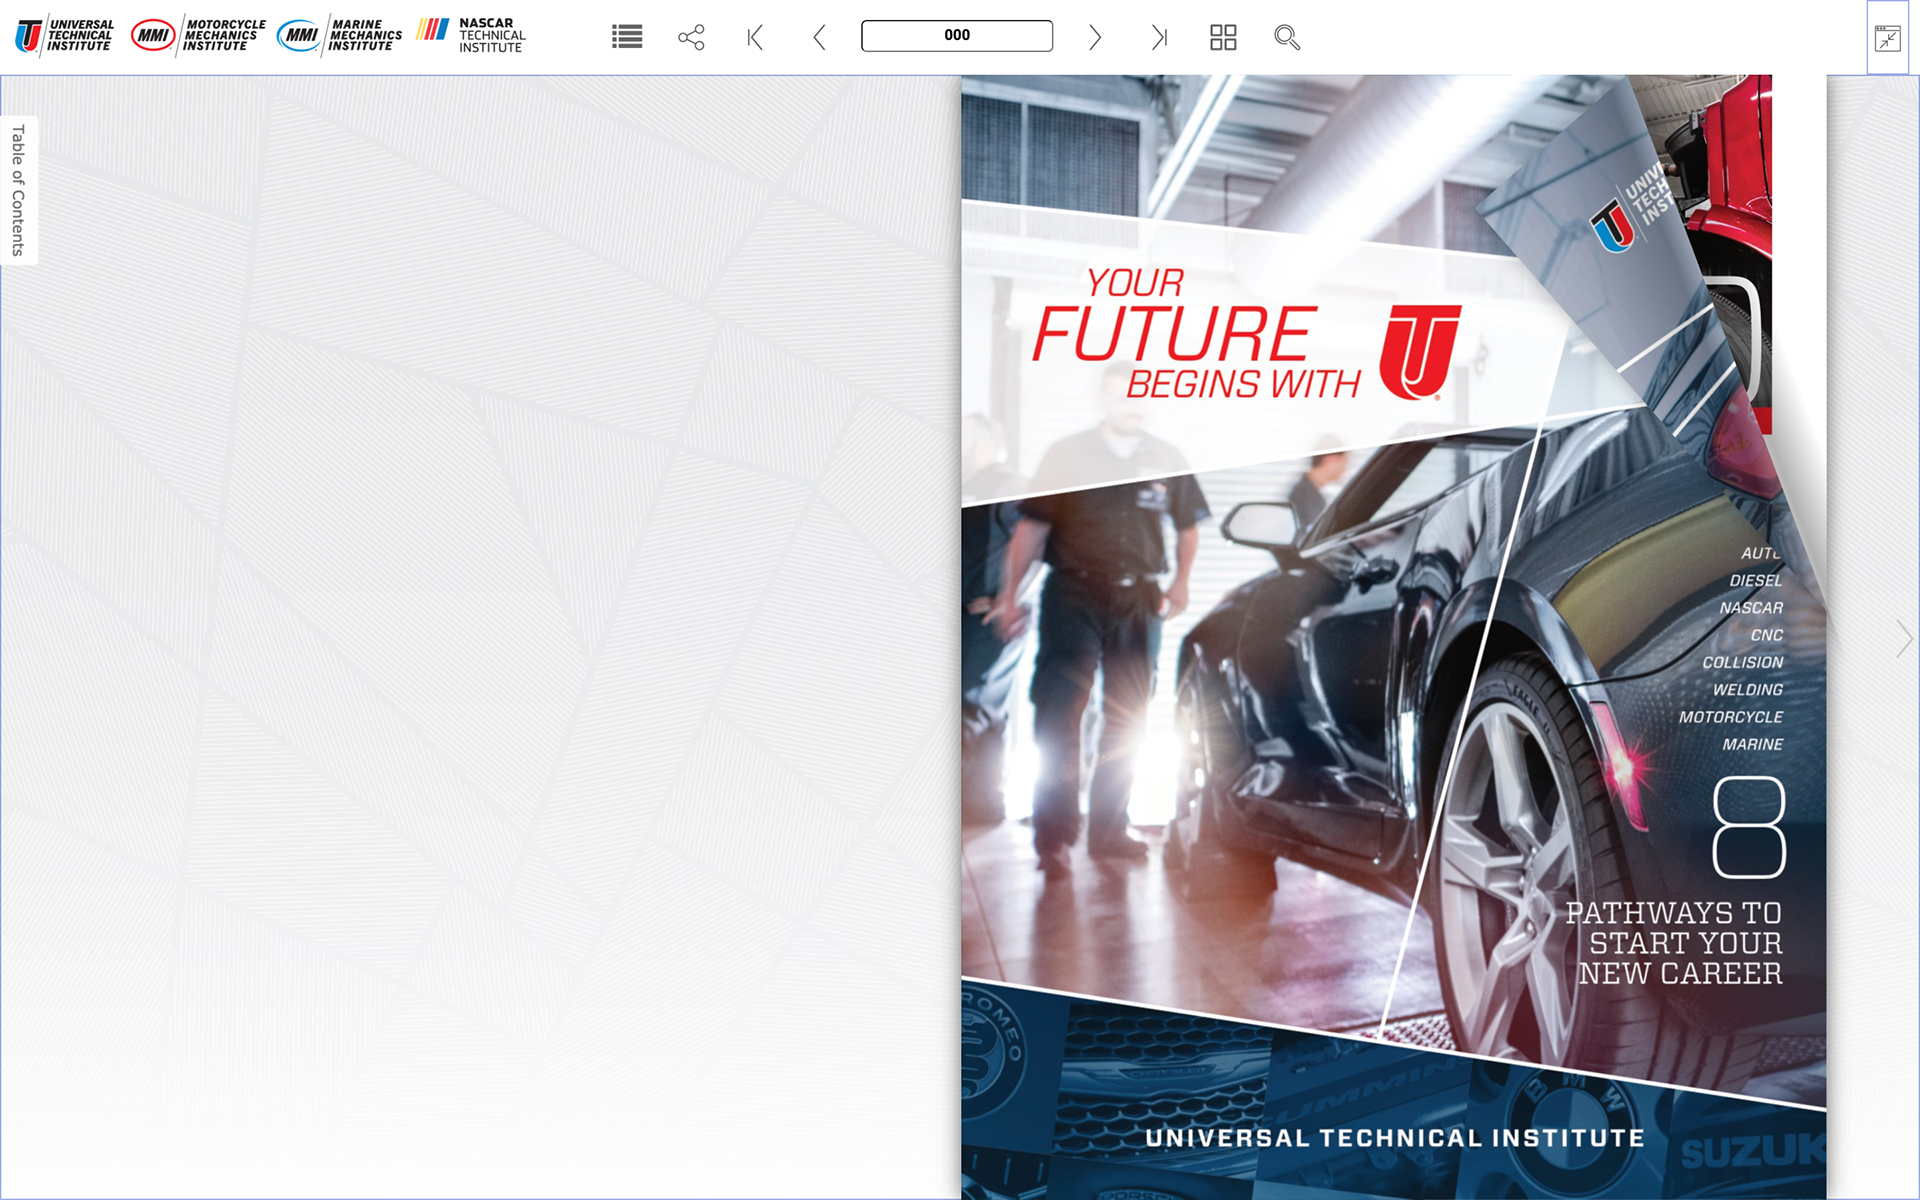Go to the previous page in toolbar
The width and height of the screenshot is (1920, 1200).
tap(819, 38)
